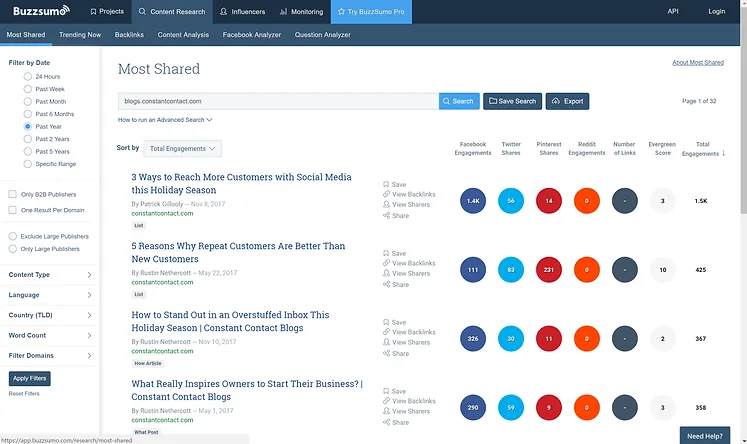Click the Facebook circle showing 290
Image resolution: width=747 pixels, height=444 pixels.
point(473,408)
